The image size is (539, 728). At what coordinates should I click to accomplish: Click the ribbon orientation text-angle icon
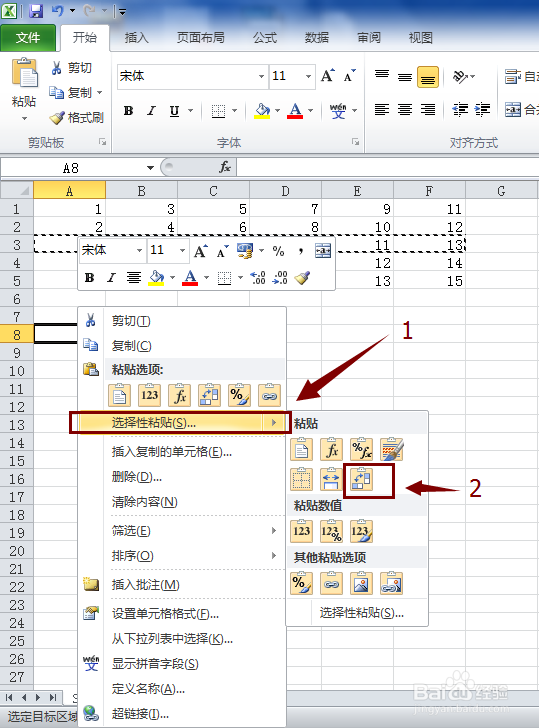pos(460,76)
